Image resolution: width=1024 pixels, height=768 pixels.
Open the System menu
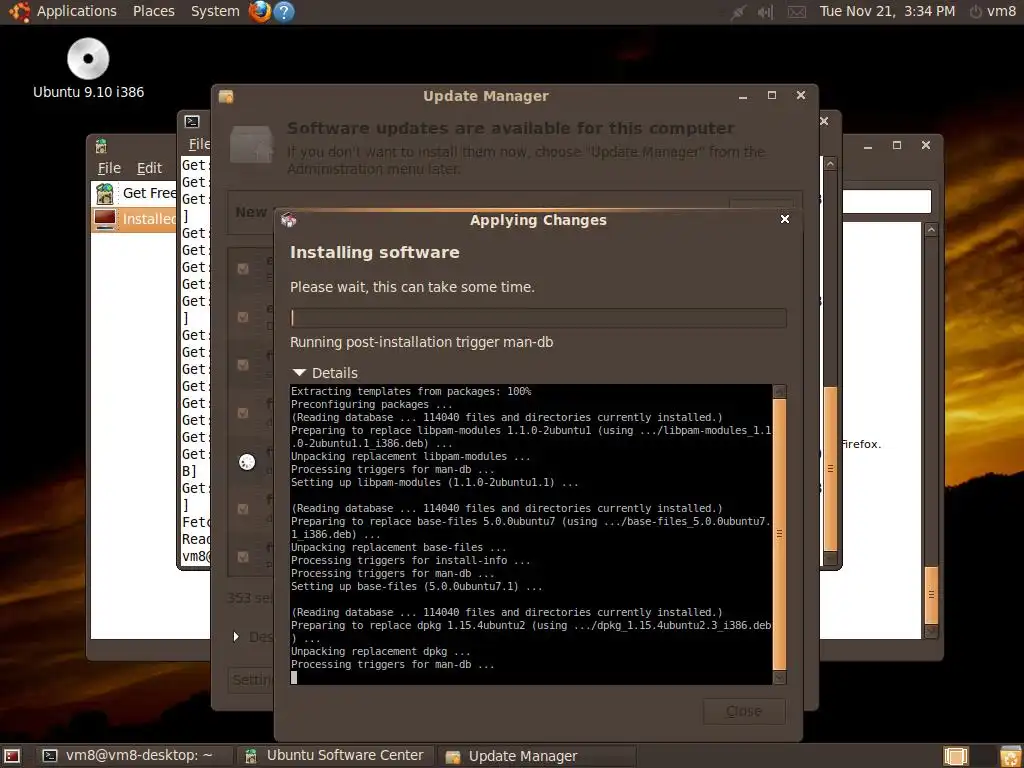215,11
